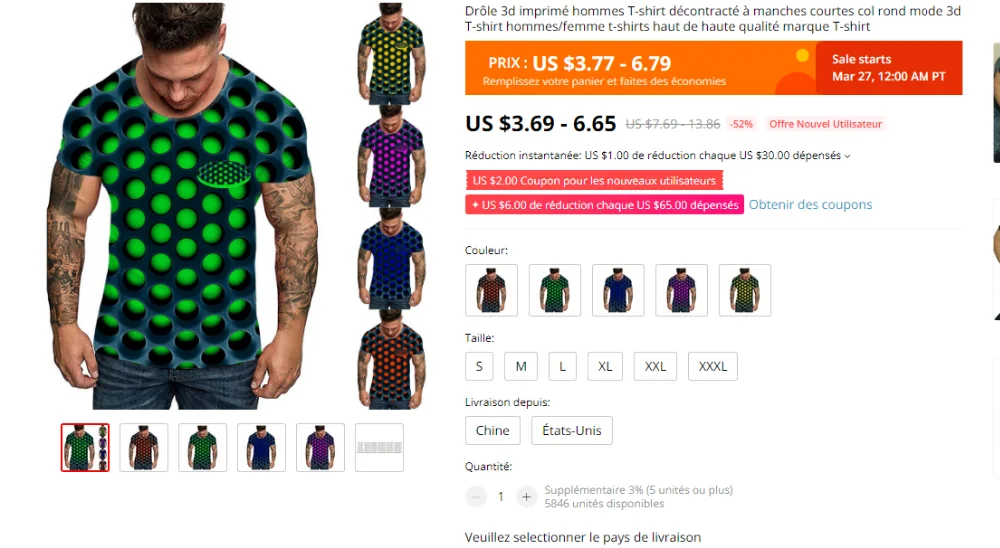
Task: Show the orange shirt gallery thumbnail
Action: (144, 447)
